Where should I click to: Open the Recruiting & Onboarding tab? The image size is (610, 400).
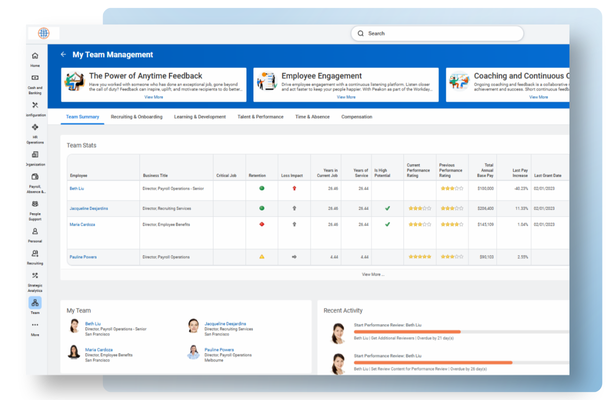click(x=137, y=117)
